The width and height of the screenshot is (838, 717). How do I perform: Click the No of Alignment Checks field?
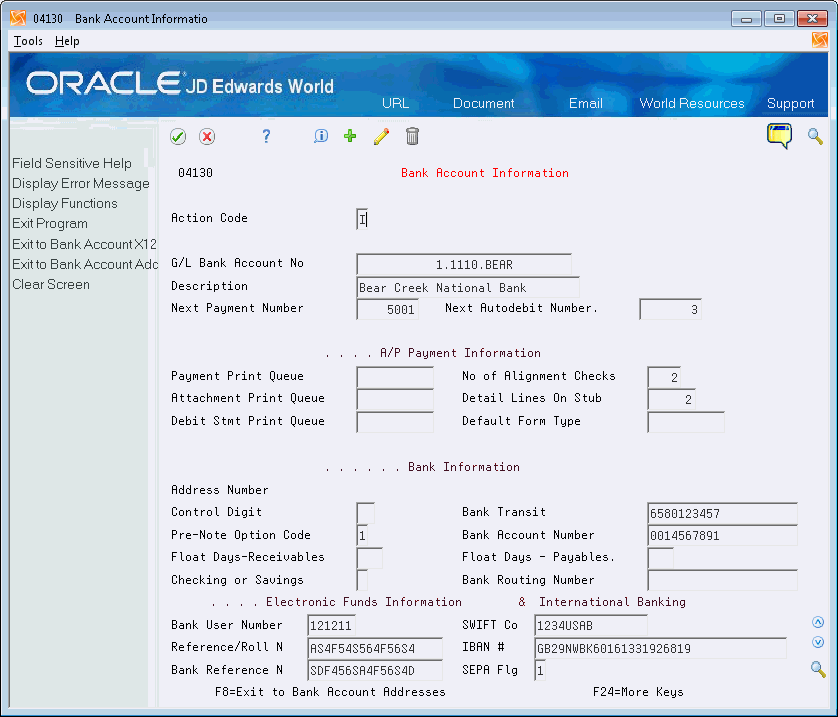coord(664,377)
